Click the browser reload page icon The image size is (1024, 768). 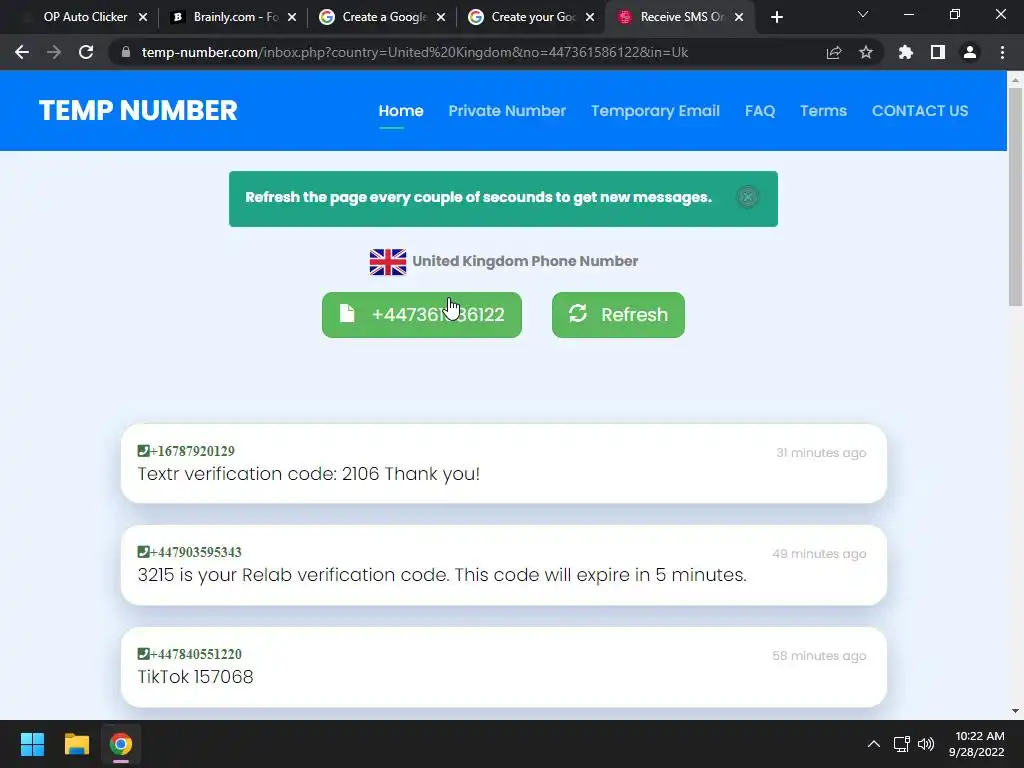pos(86,52)
